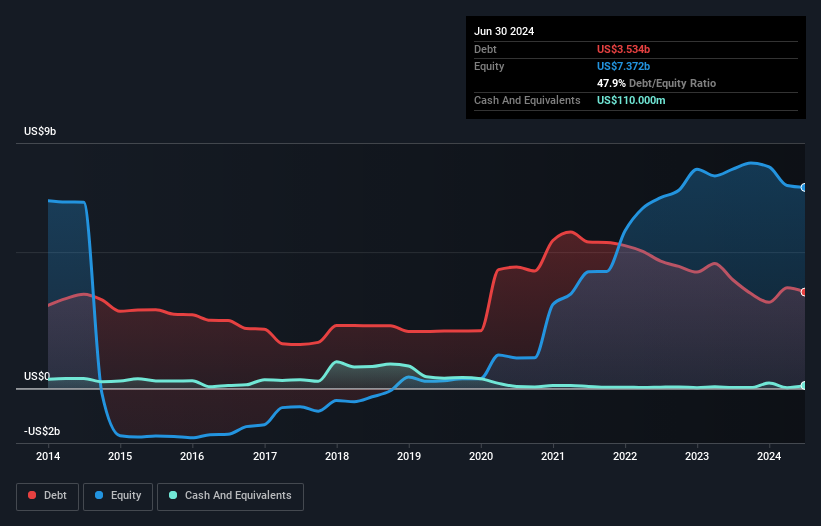Screen dimensions: 821x526
Task: Click the -US$2b y-axis label
Action: 42,431
